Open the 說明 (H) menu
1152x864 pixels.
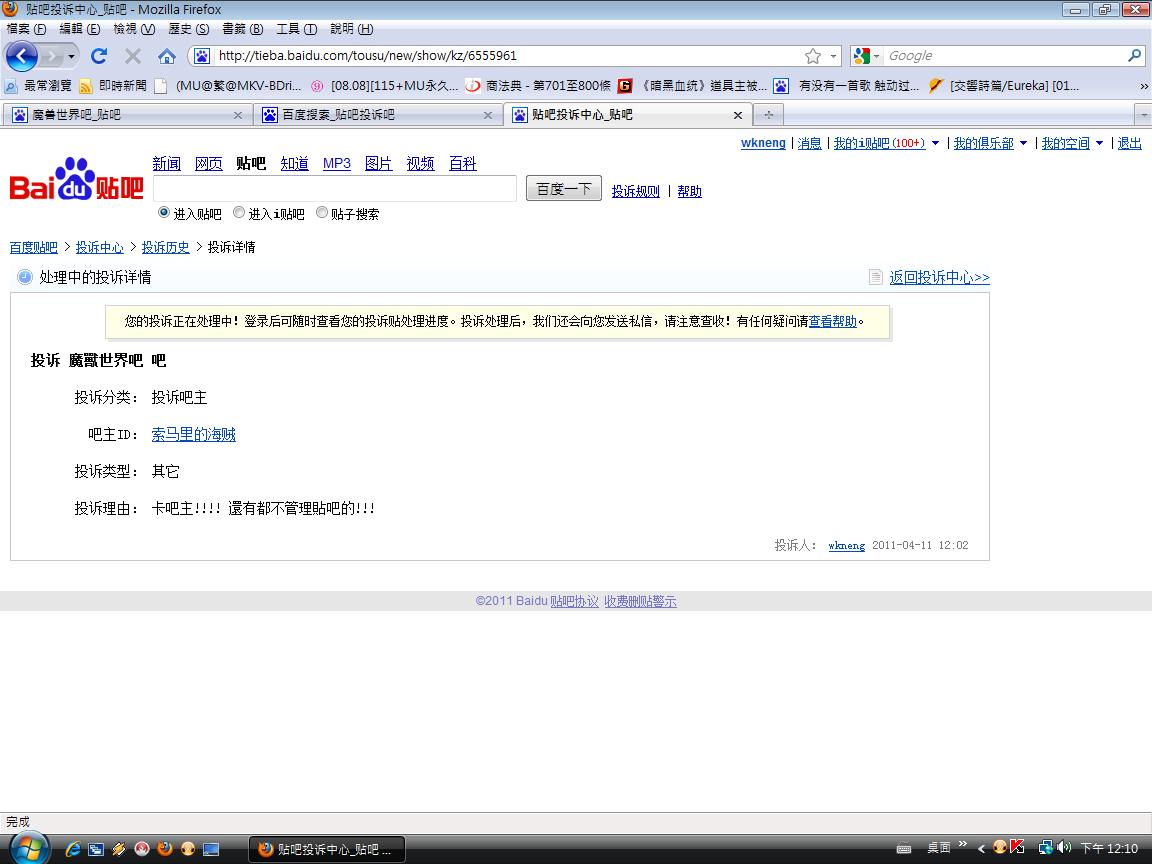[351, 29]
